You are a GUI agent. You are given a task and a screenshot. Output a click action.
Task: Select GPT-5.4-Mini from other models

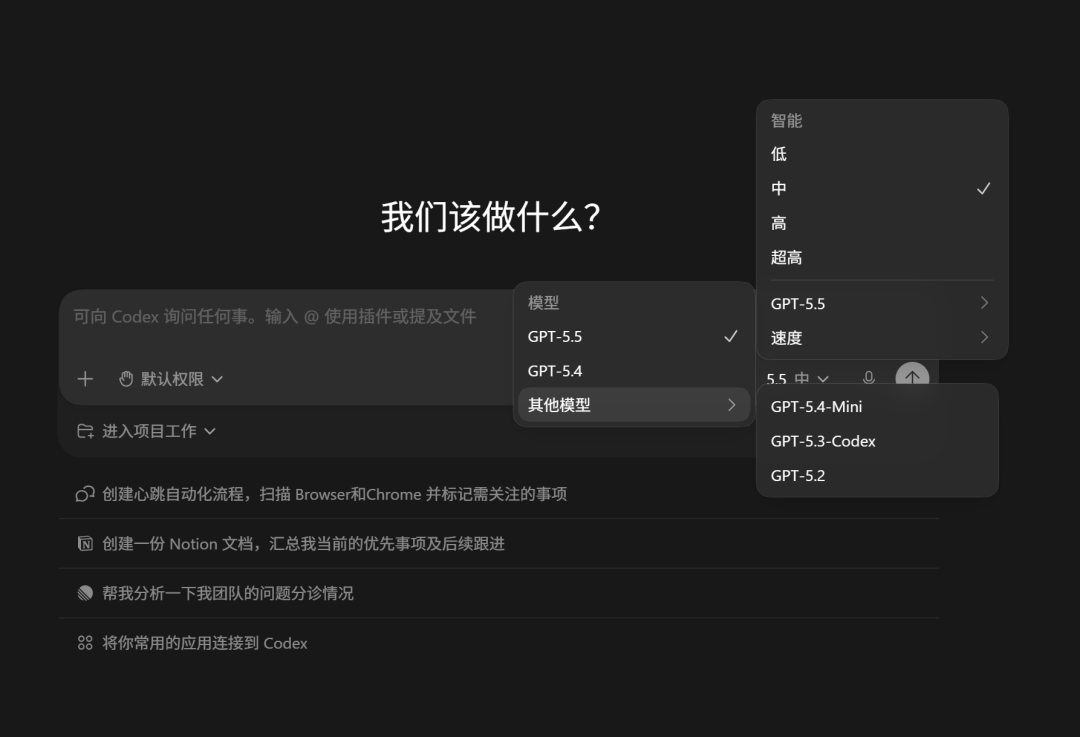[x=878, y=406]
